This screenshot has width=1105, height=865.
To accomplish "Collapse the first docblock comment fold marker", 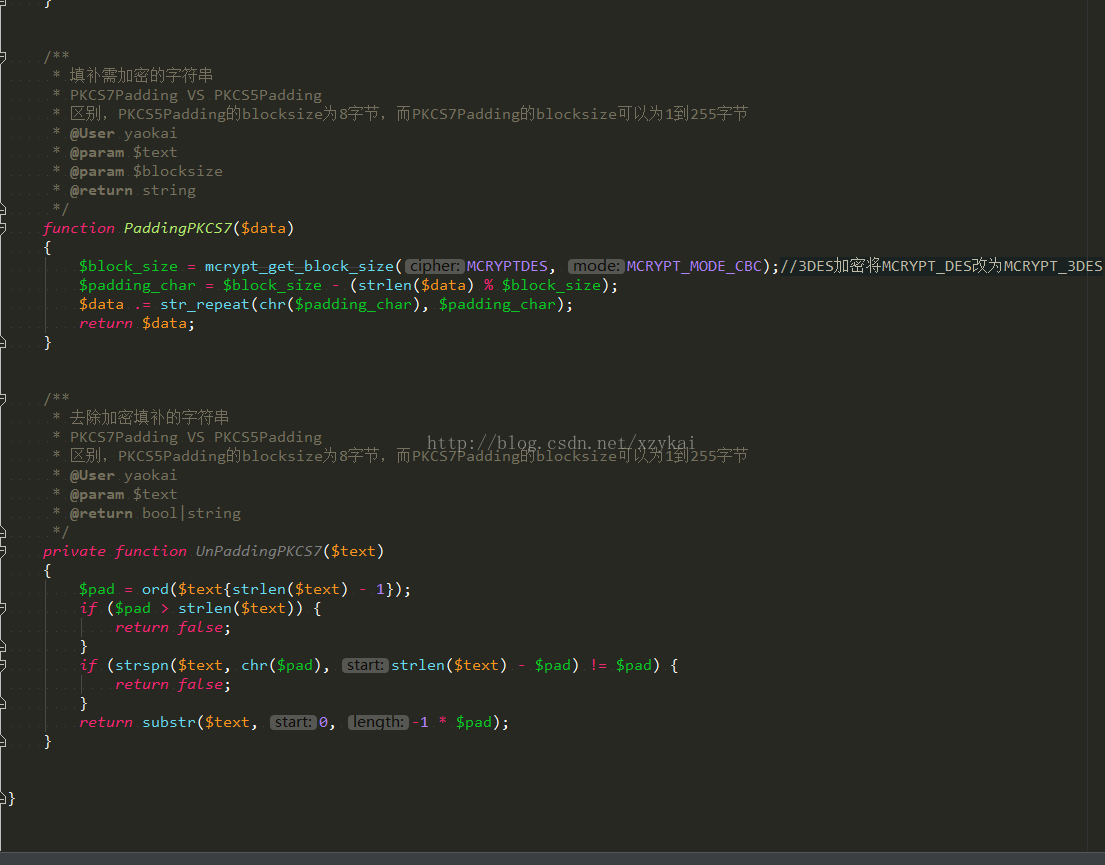I will (x=3, y=56).
